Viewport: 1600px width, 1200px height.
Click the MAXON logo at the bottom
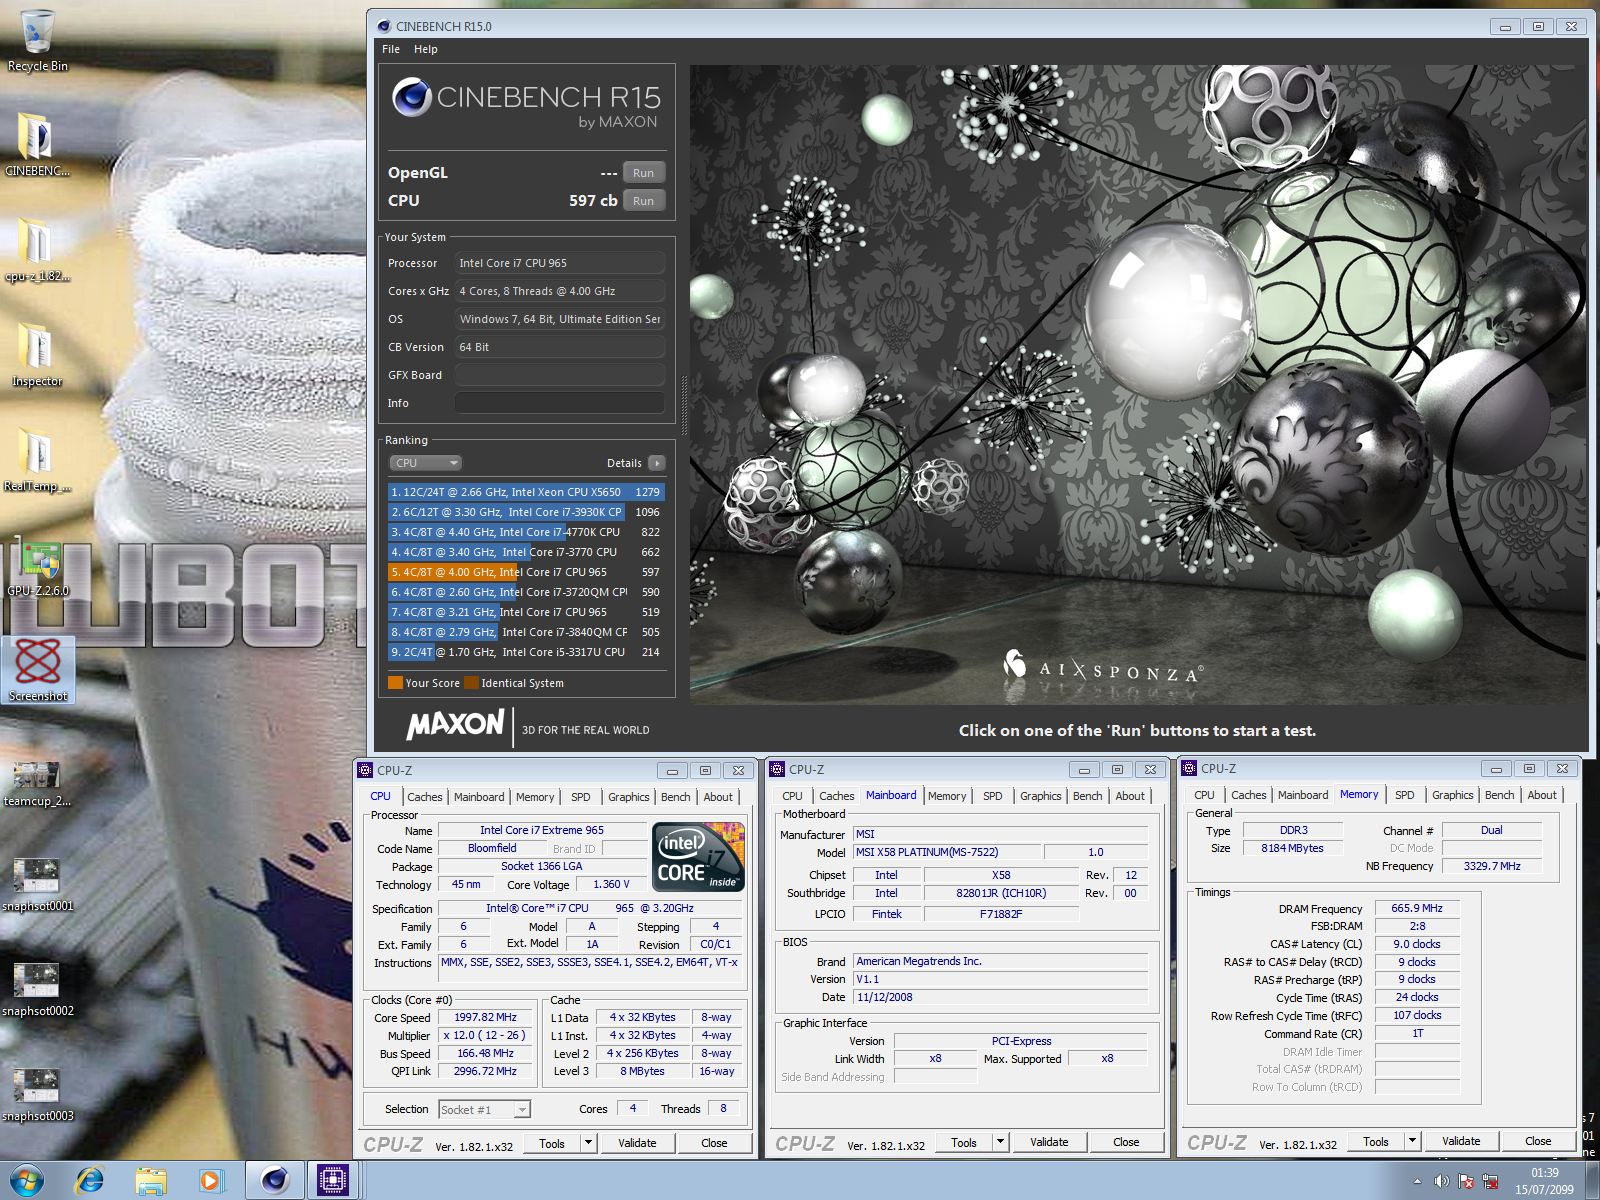coord(455,725)
